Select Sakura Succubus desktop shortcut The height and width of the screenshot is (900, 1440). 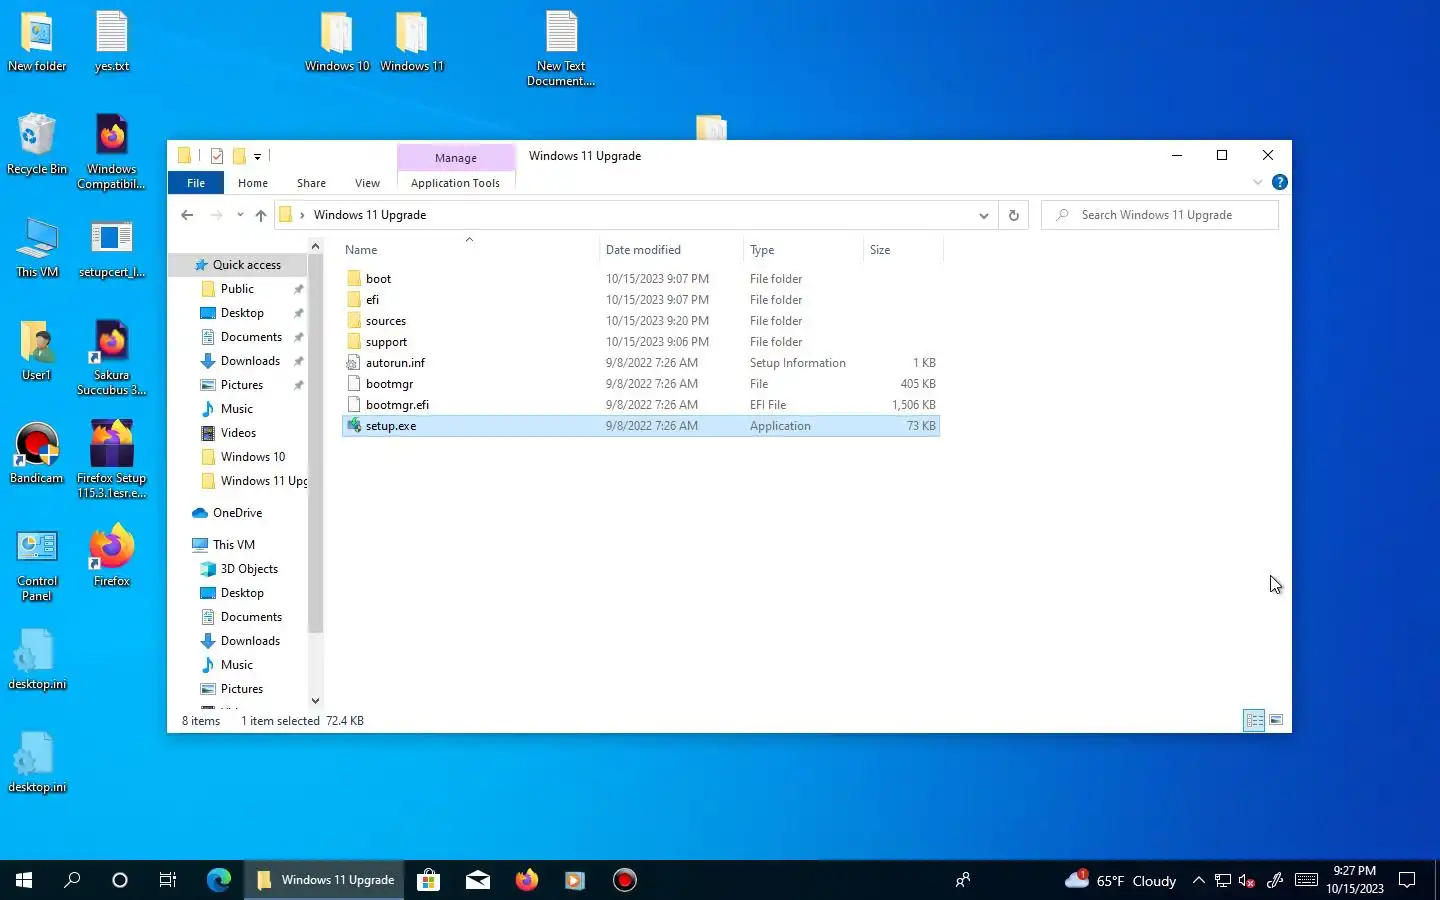click(112, 358)
